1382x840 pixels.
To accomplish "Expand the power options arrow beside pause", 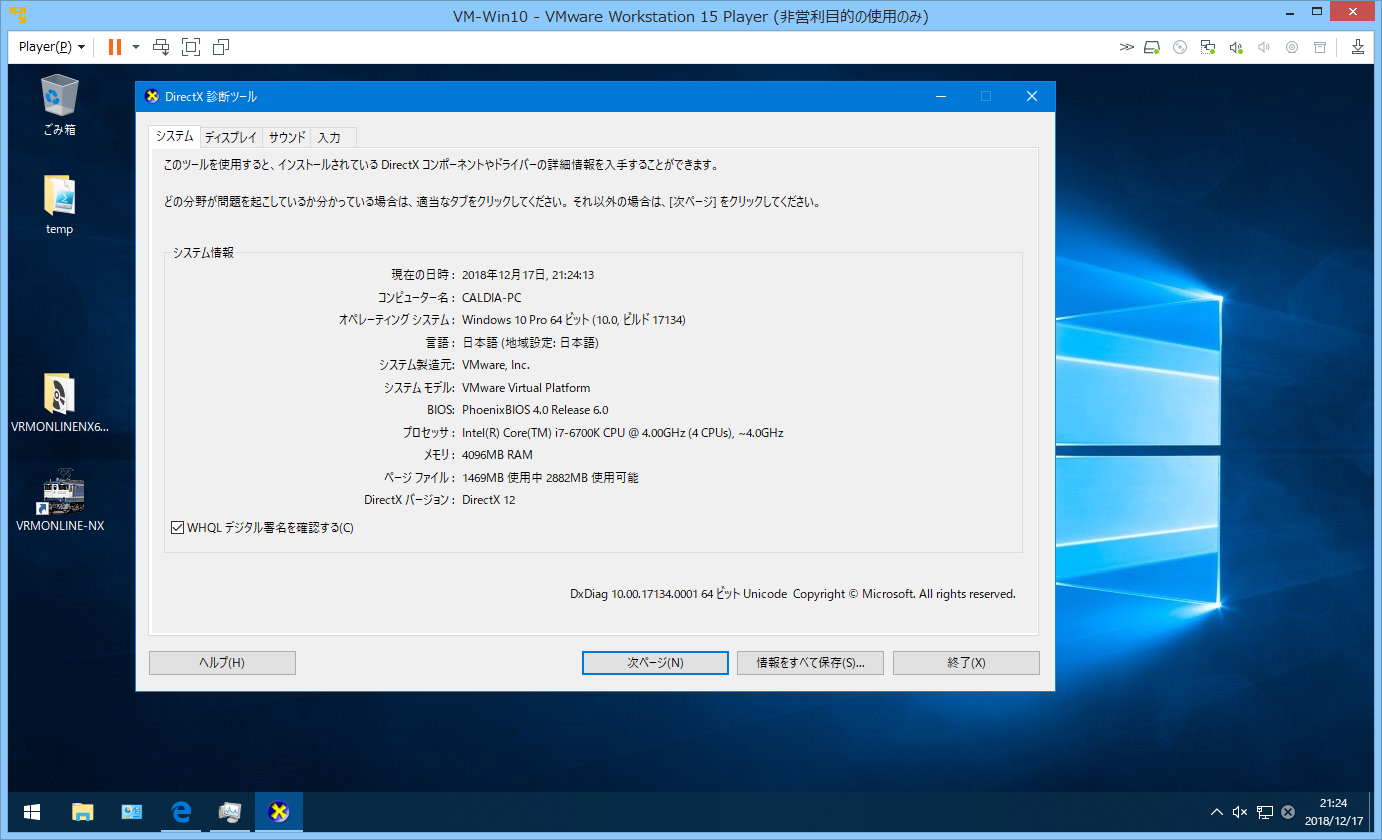I will (136, 47).
